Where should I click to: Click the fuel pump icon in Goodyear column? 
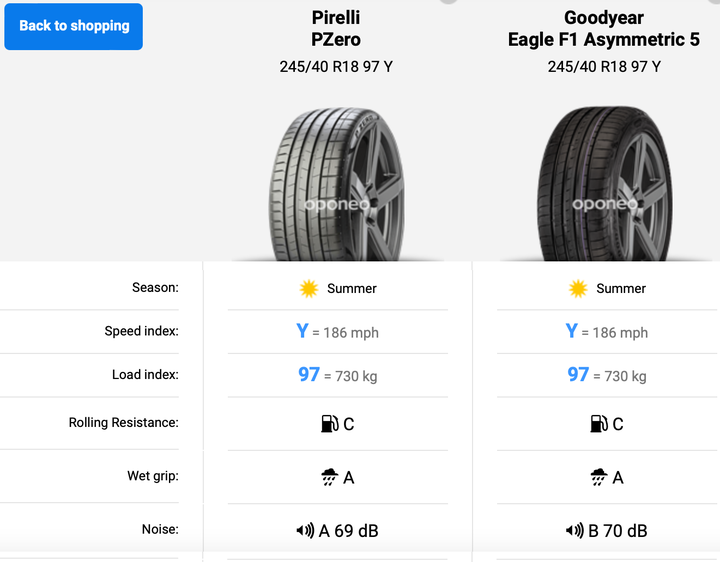599,424
